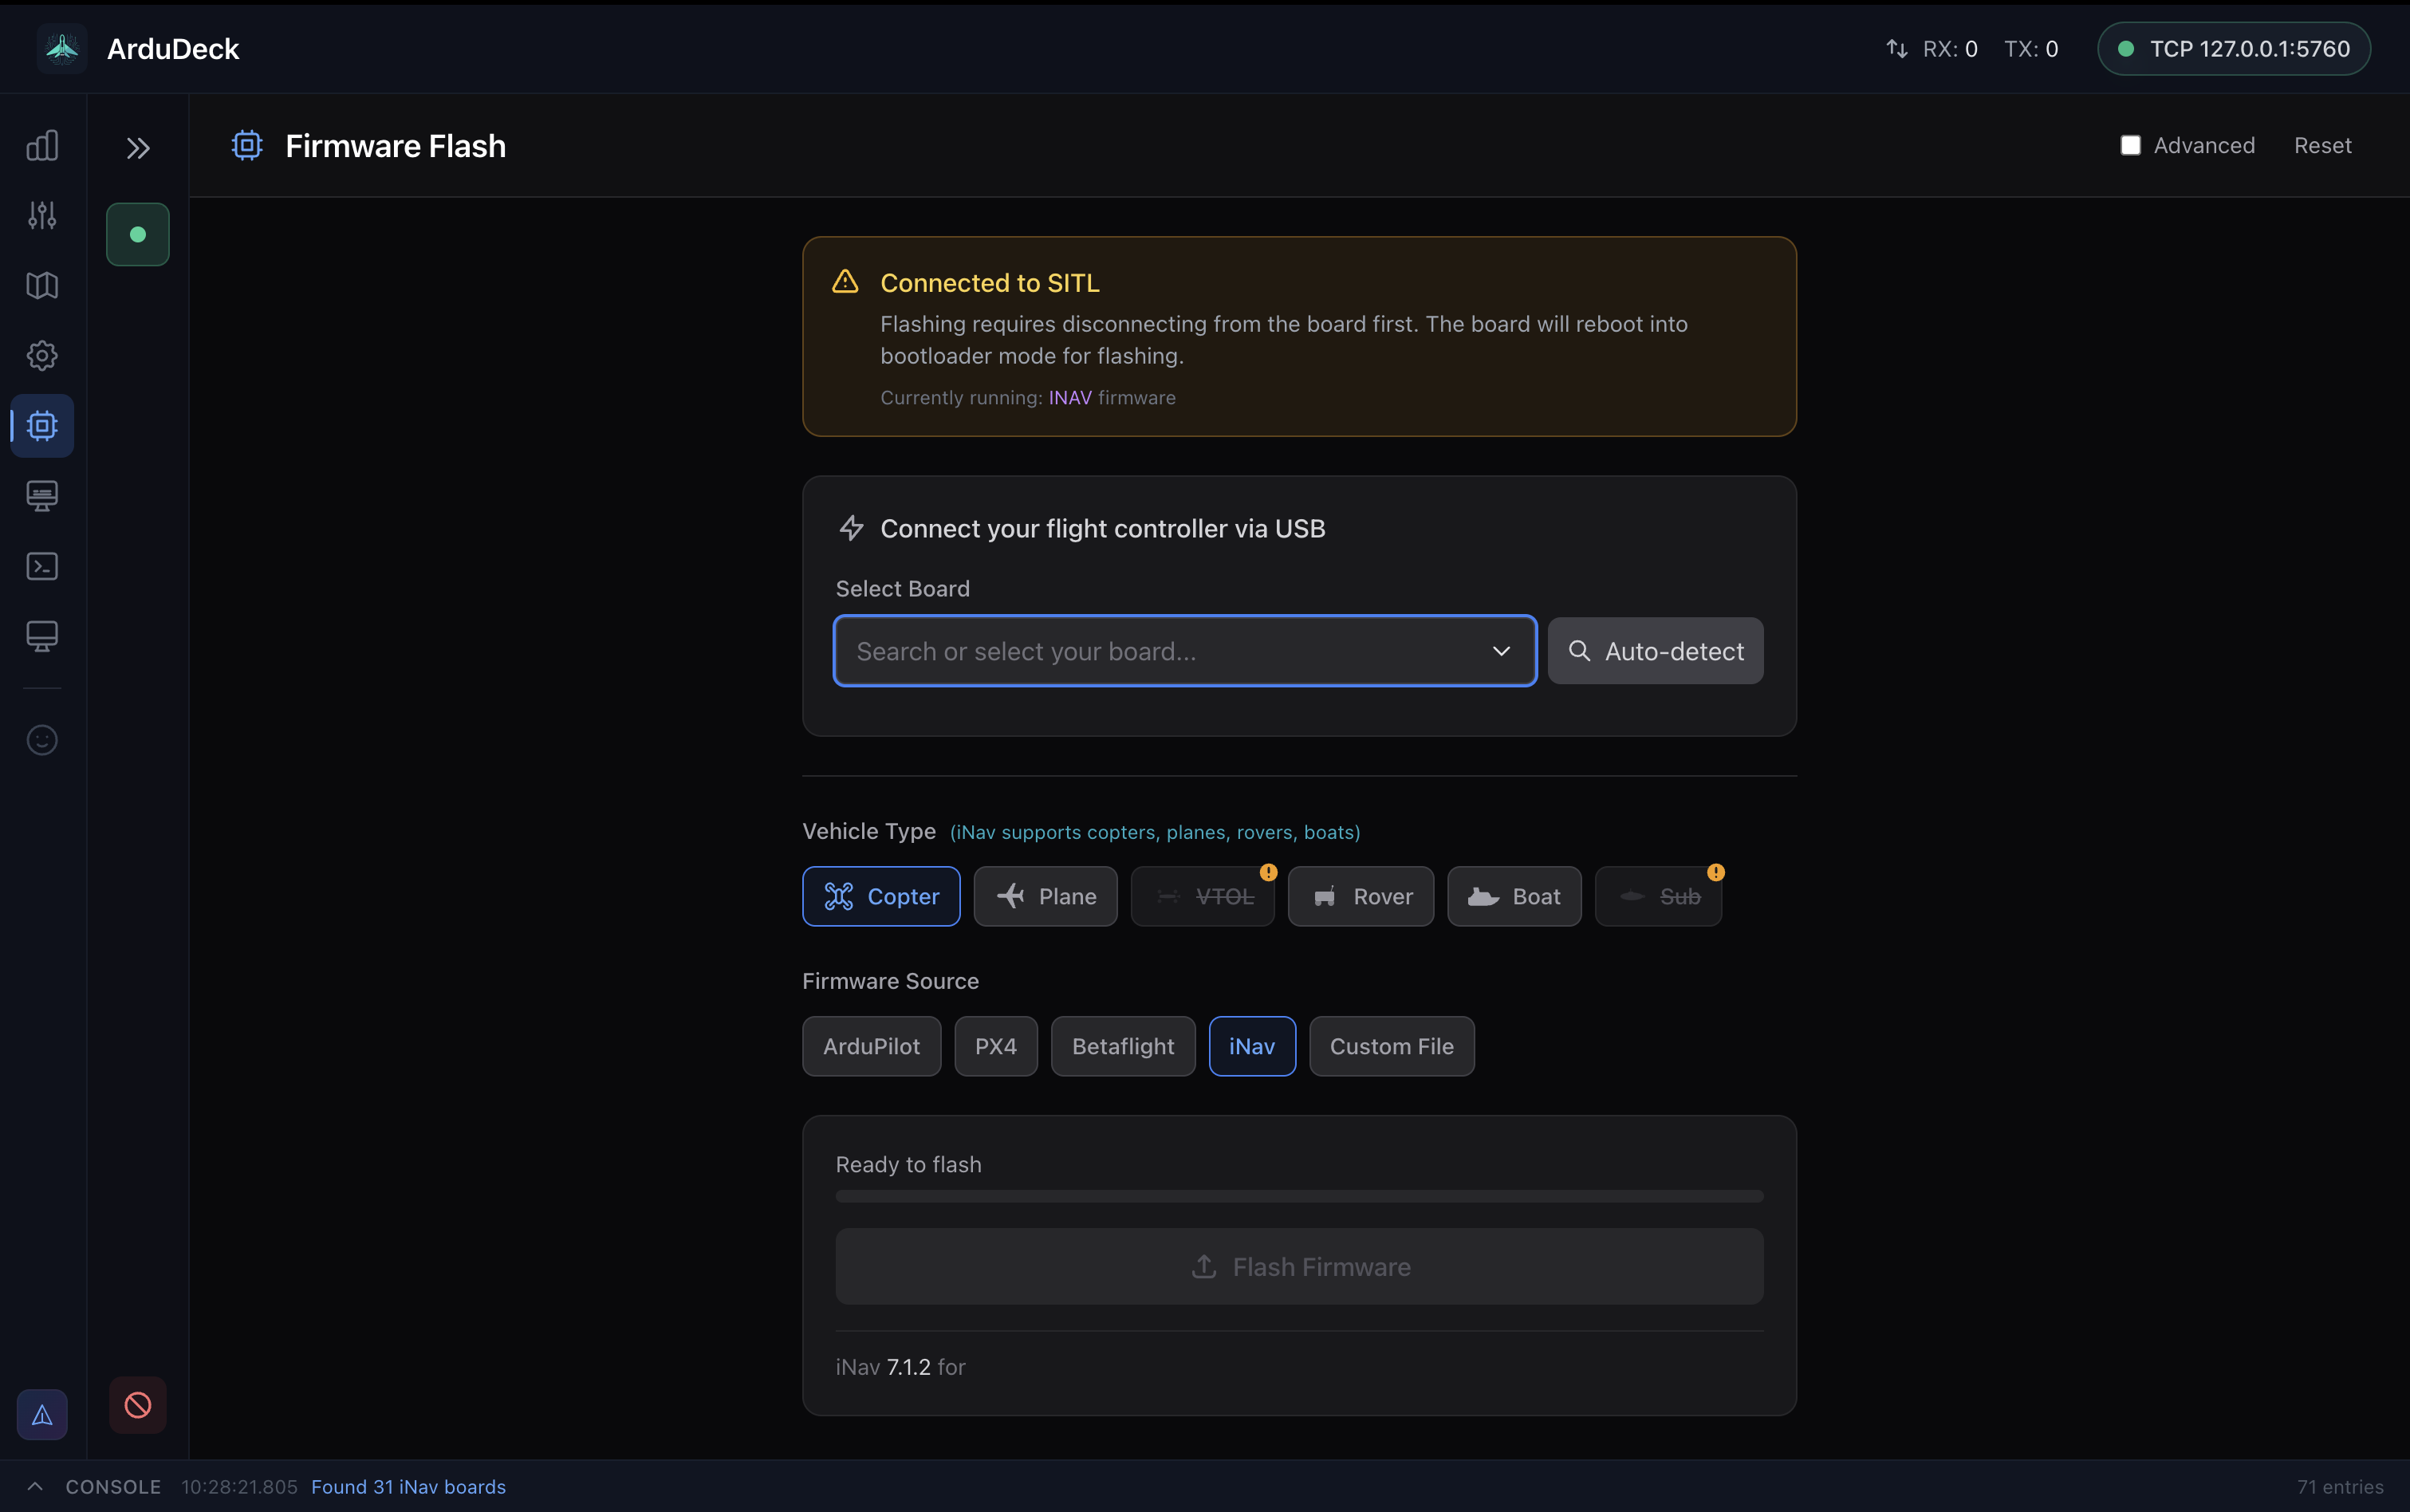Click the RX/TX data transfer arrows icon

click(x=1896, y=49)
